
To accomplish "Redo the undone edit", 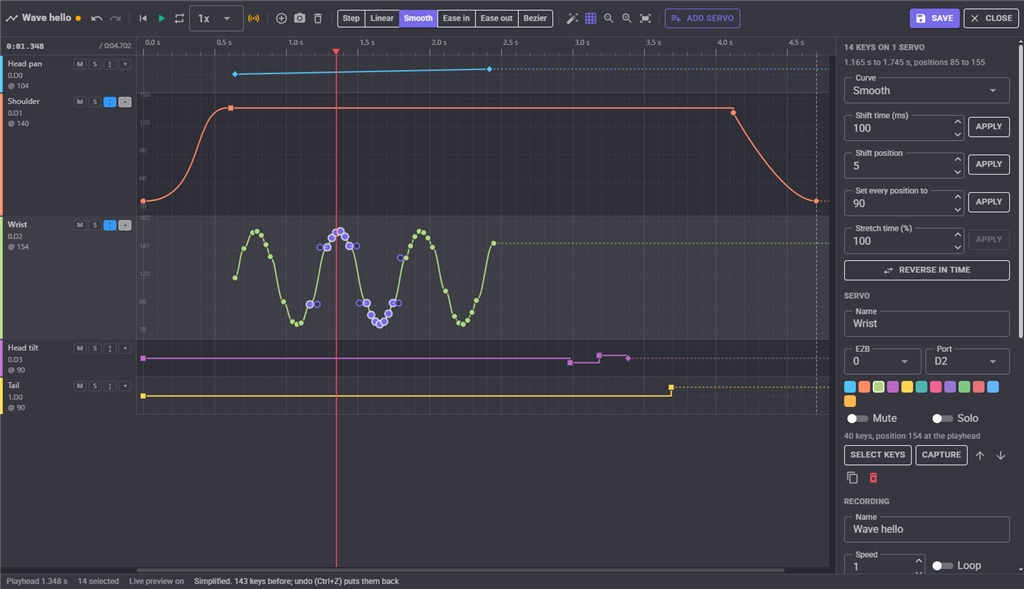I will [116, 18].
